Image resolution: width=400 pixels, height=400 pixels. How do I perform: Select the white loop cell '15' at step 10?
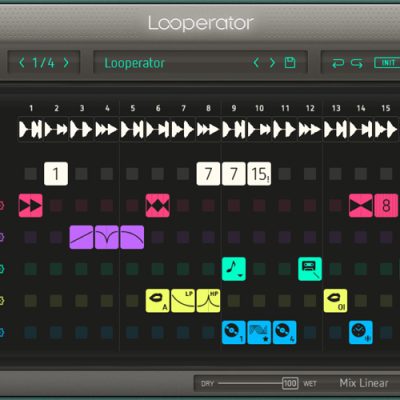pyautogui.click(x=259, y=174)
